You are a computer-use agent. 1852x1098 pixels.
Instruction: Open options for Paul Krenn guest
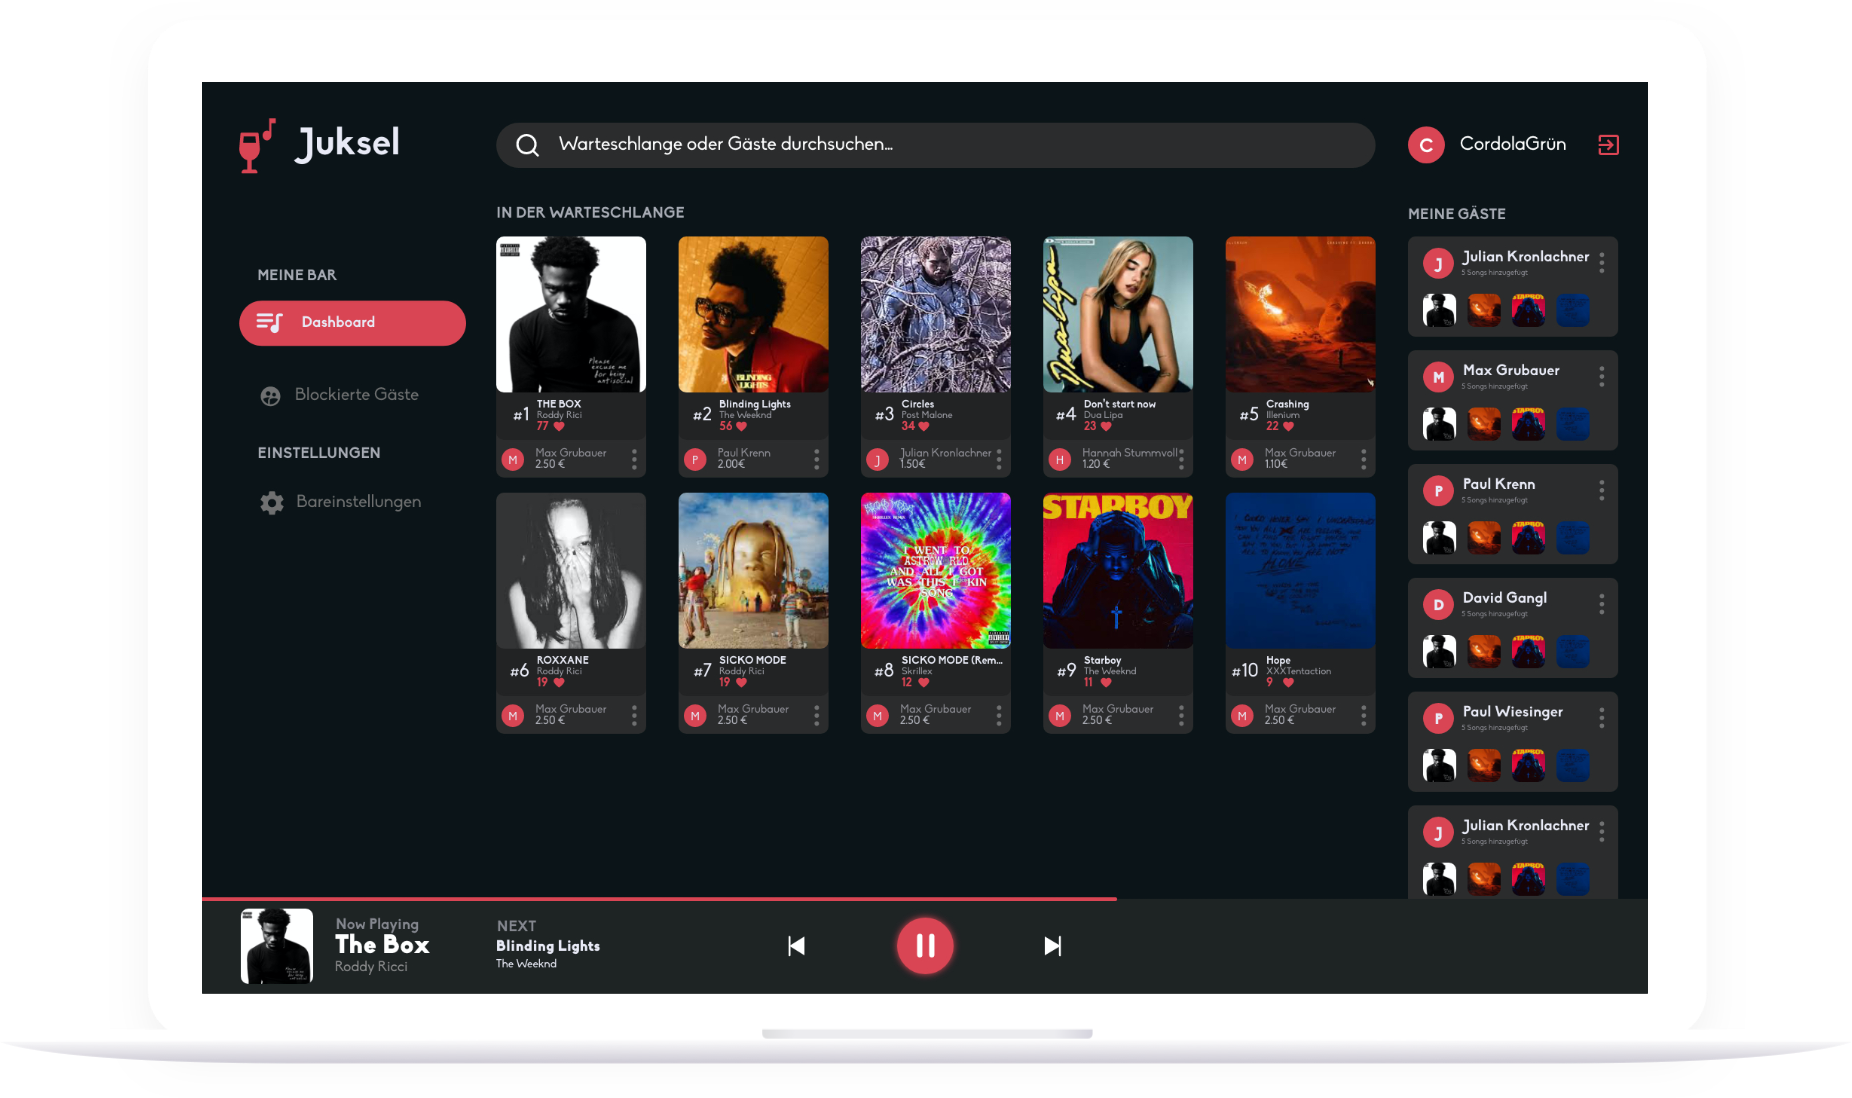1601,491
